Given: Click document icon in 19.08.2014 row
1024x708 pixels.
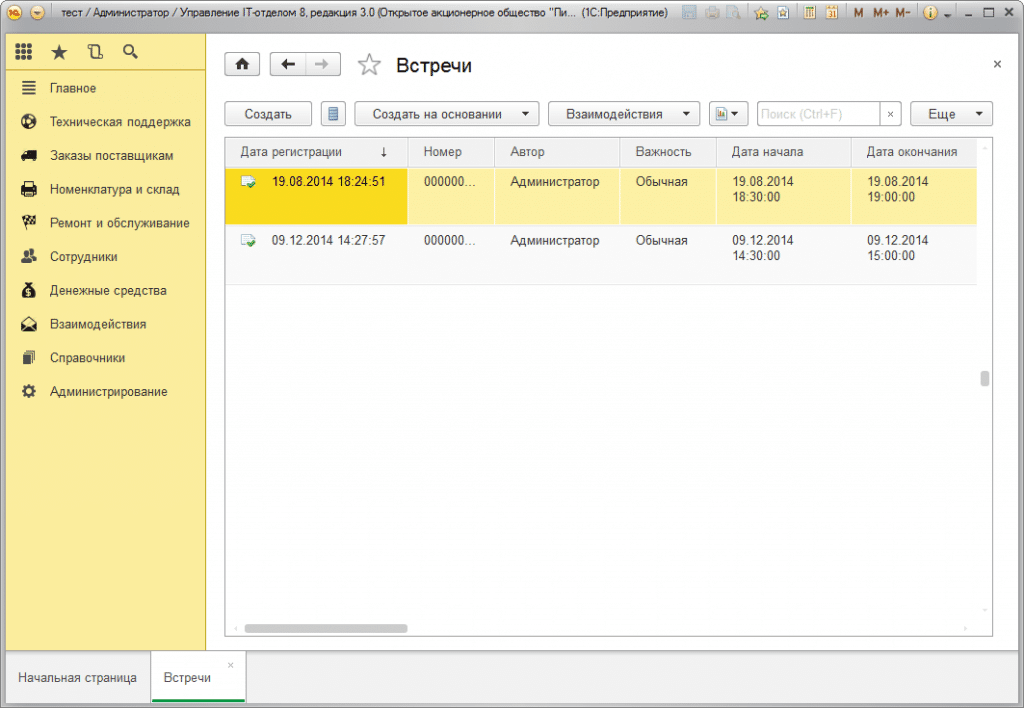Looking at the screenshot, I should point(248,182).
